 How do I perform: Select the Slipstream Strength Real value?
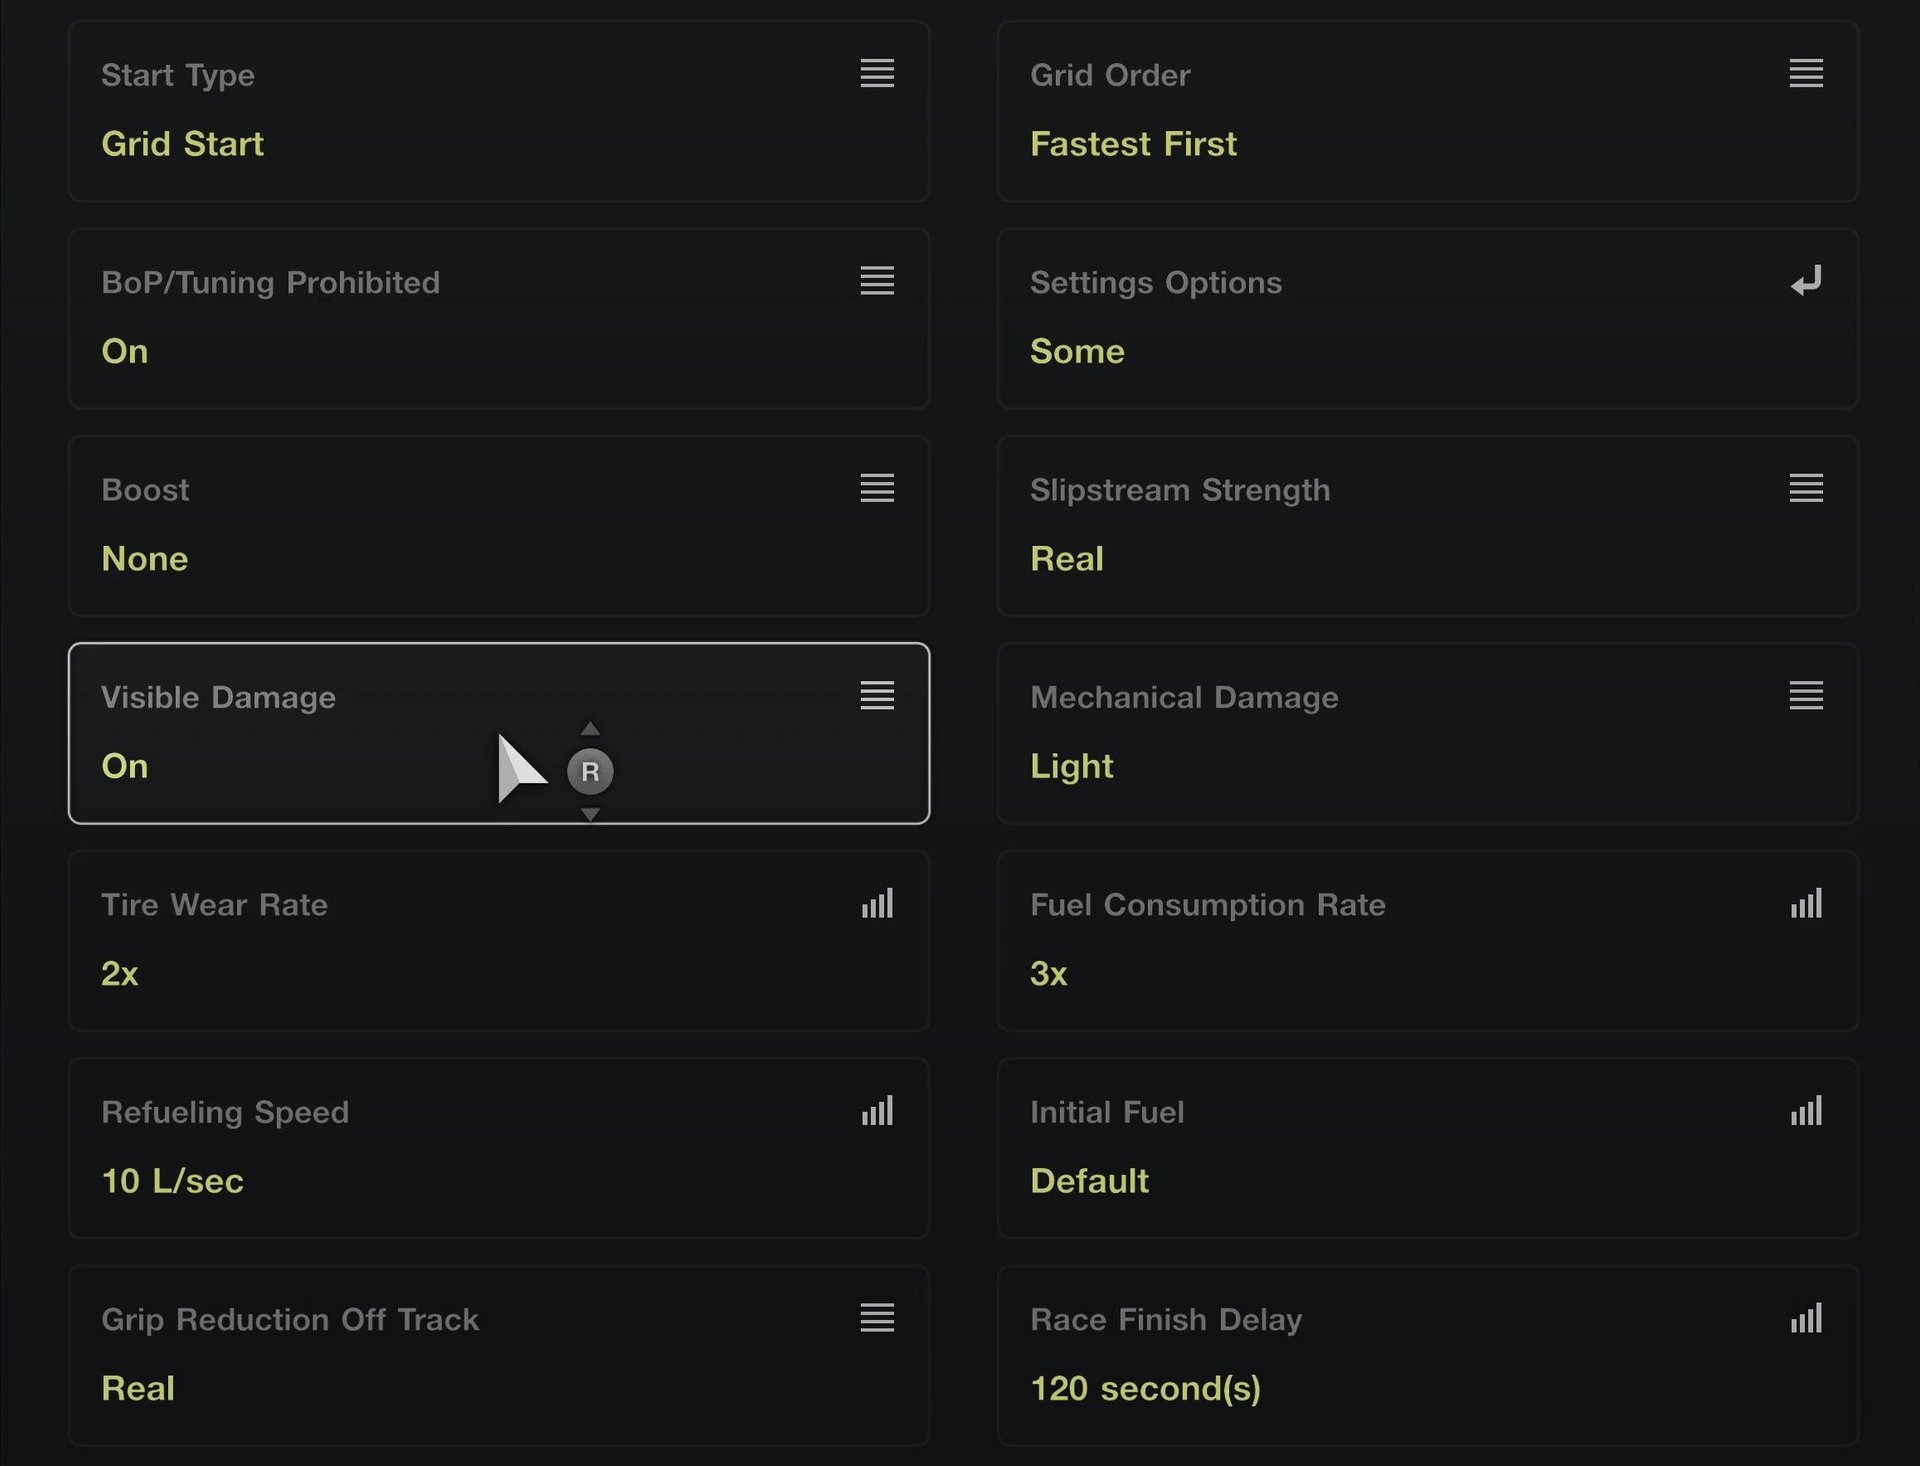[x=1067, y=558]
